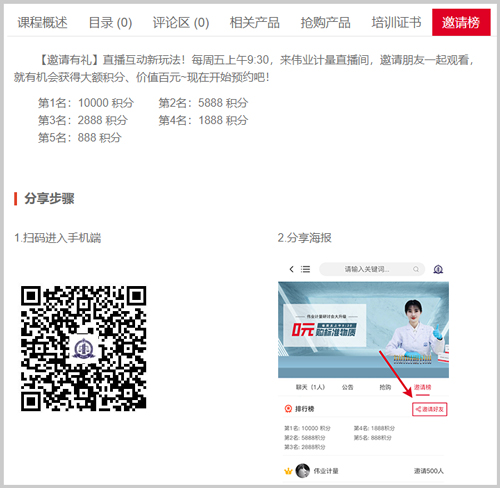The width and height of the screenshot is (500, 488).
Task: Switch to the 目录 (0) tab
Action: point(110,23)
